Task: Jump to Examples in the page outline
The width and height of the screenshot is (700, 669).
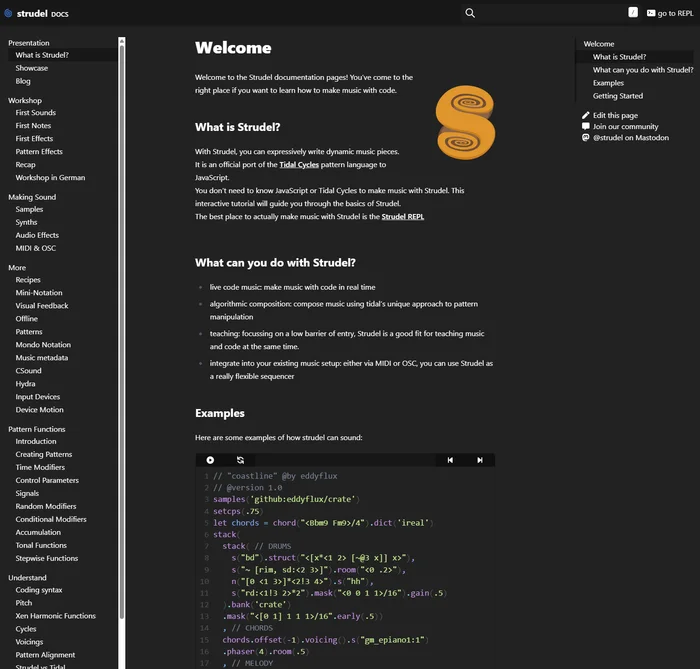Action: click(x=609, y=83)
